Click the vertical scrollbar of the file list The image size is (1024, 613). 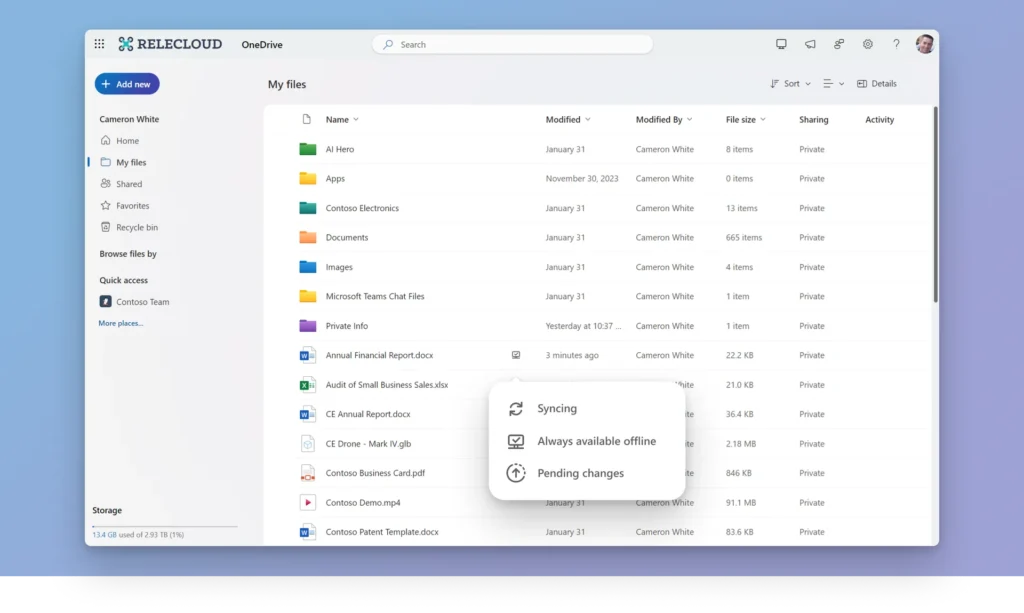click(x=935, y=204)
